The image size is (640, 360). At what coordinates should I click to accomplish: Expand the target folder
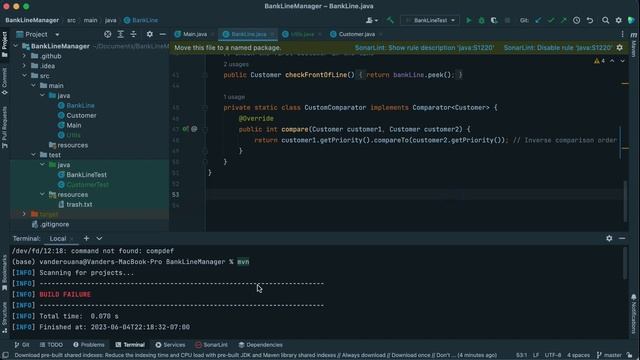(24, 214)
